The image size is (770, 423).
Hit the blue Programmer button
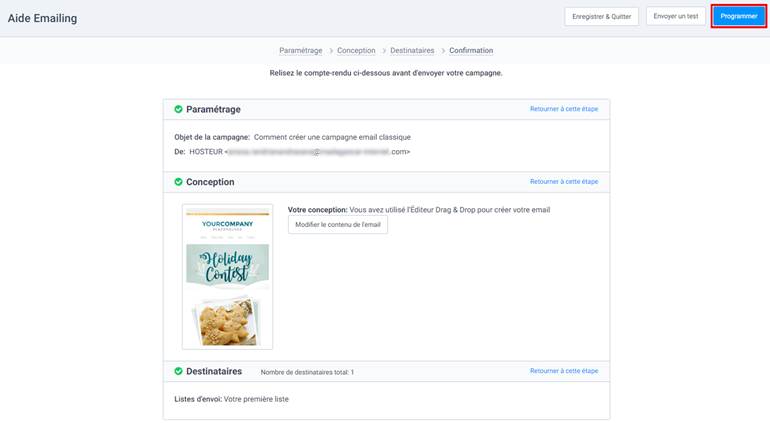[x=738, y=17]
